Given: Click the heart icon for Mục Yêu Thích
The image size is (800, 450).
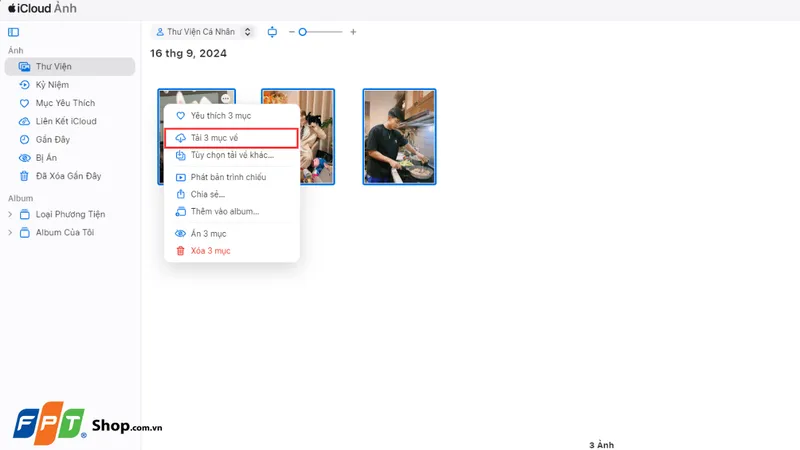Looking at the screenshot, I should [24, 103].
